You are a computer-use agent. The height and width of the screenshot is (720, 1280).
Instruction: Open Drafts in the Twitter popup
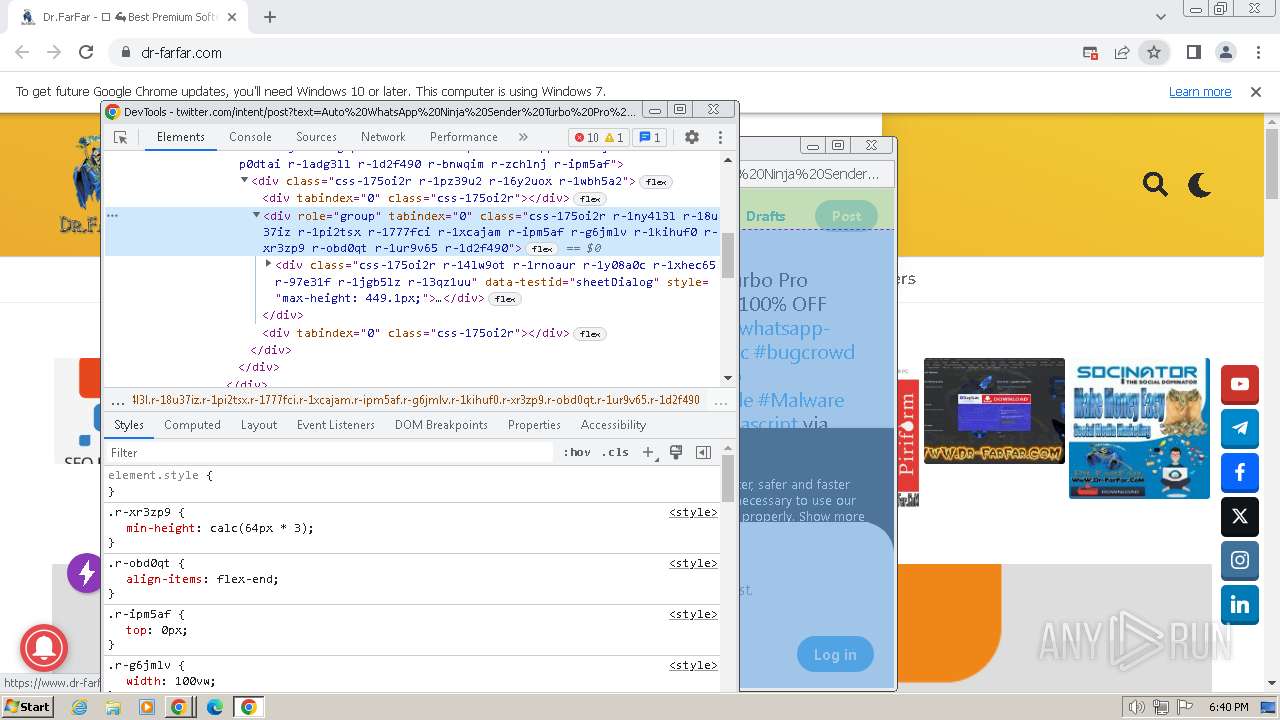pos(766,216)
